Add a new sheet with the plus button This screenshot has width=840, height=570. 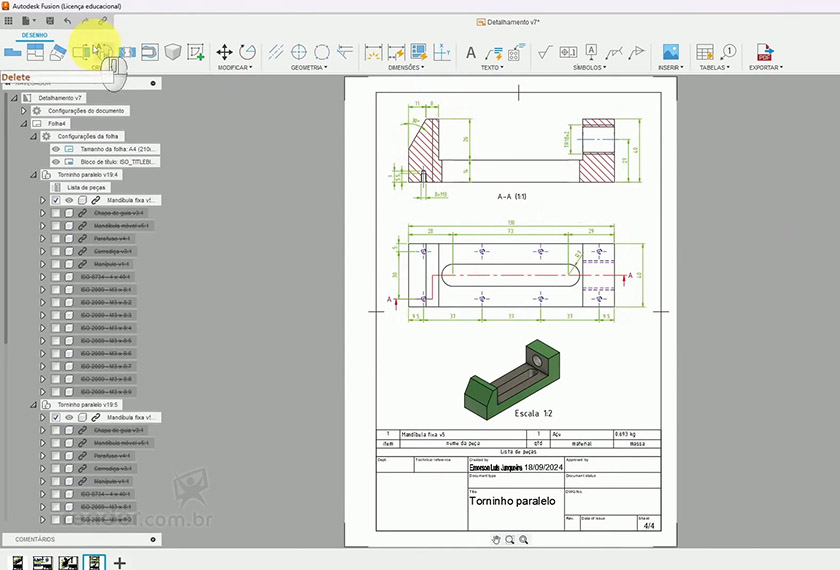coord(120,563)
